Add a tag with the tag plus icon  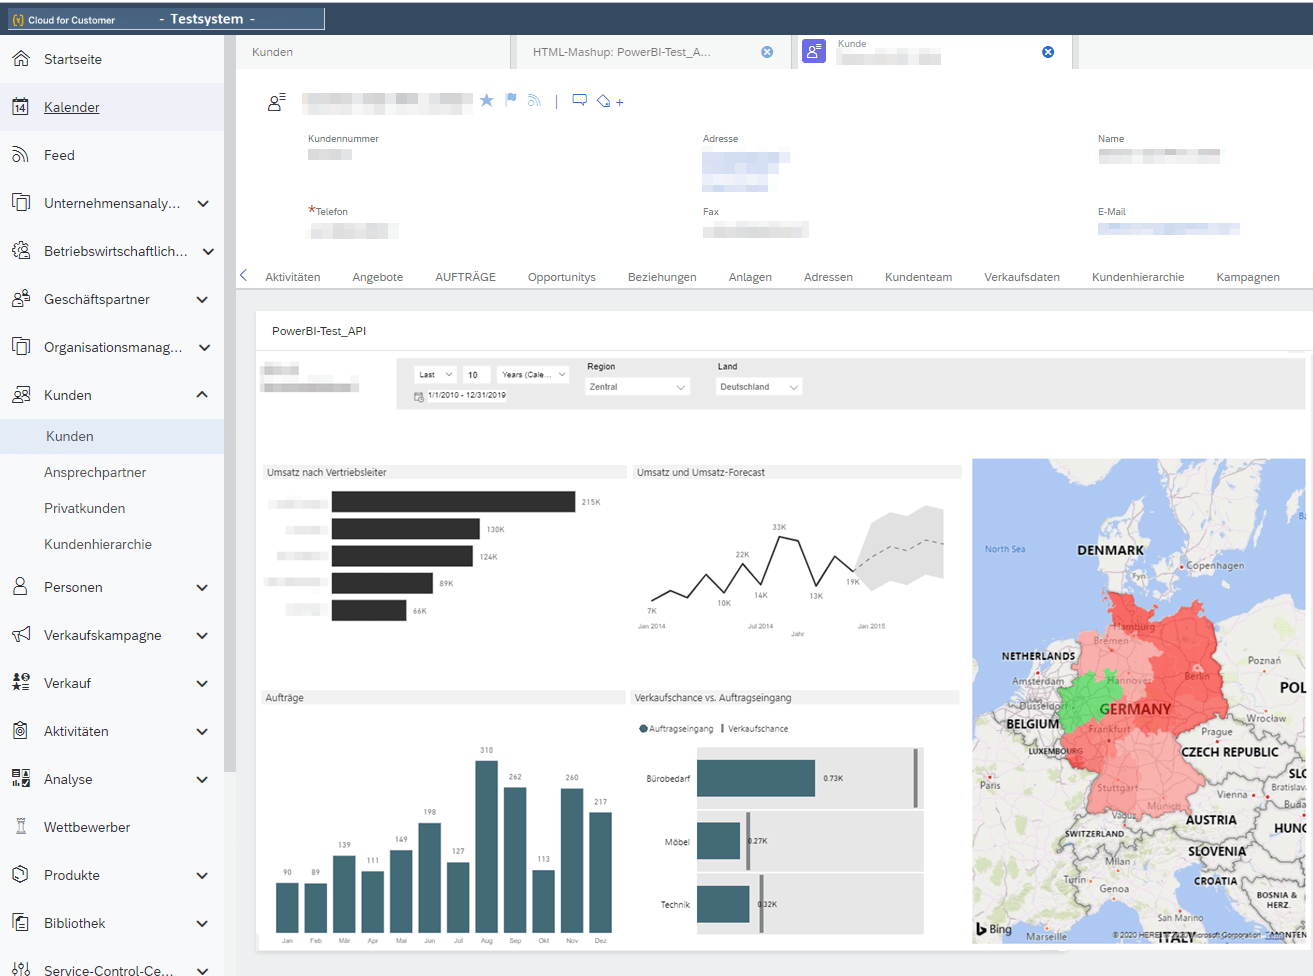pyautogui.click(x=609, y=101)
